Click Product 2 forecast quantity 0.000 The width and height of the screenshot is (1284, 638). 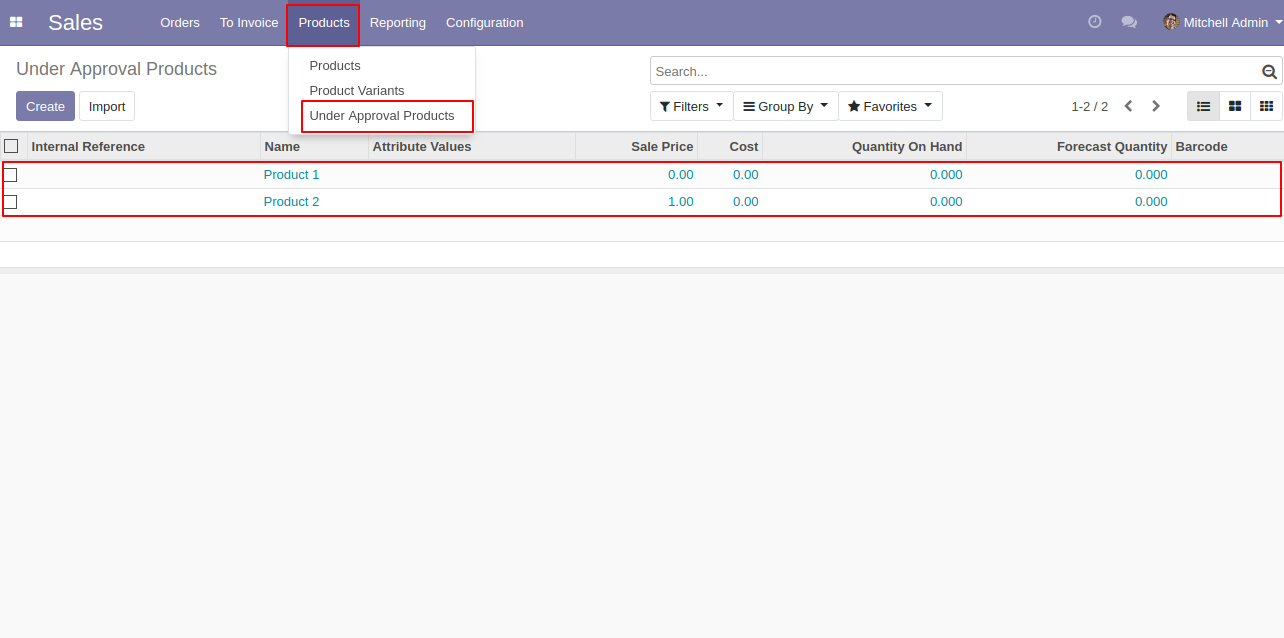coord(1151,202)
